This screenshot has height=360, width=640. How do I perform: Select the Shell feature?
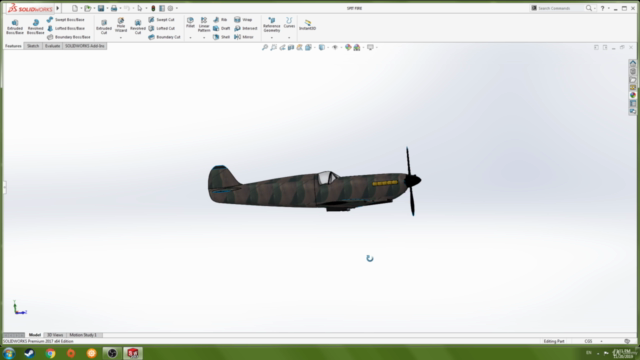tap(221, 37)
